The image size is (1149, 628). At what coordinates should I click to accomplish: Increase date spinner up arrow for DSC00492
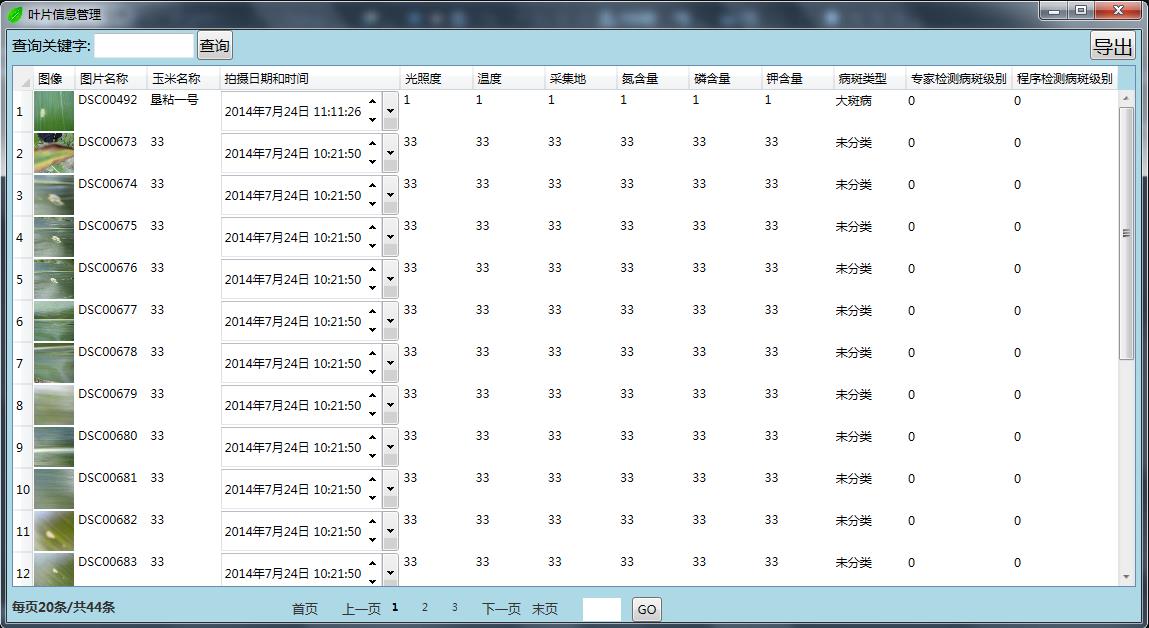click(x=373, y=103)
